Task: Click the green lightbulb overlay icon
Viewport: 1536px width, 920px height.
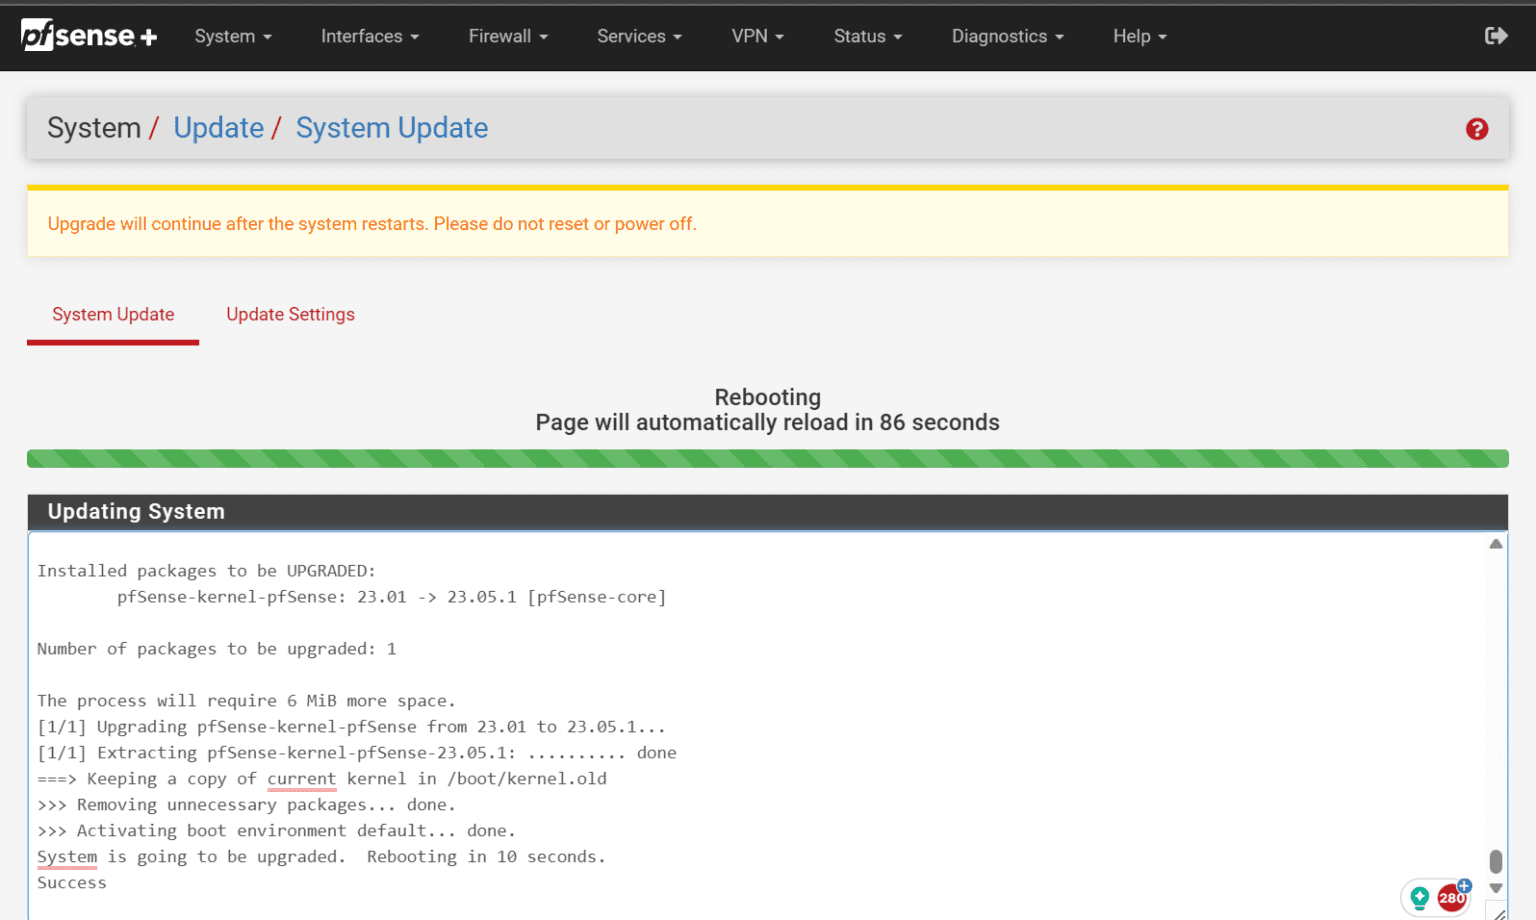Action: (1419, 898)
